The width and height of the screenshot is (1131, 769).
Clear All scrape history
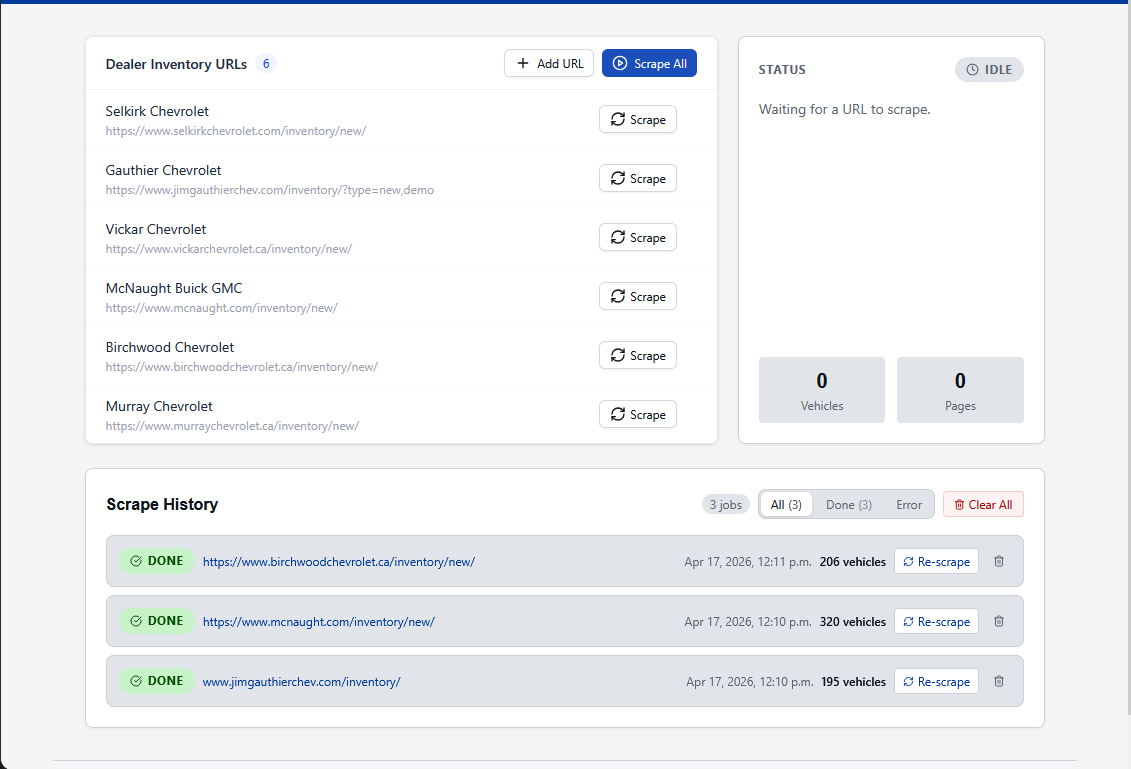(x=982, y=505)
